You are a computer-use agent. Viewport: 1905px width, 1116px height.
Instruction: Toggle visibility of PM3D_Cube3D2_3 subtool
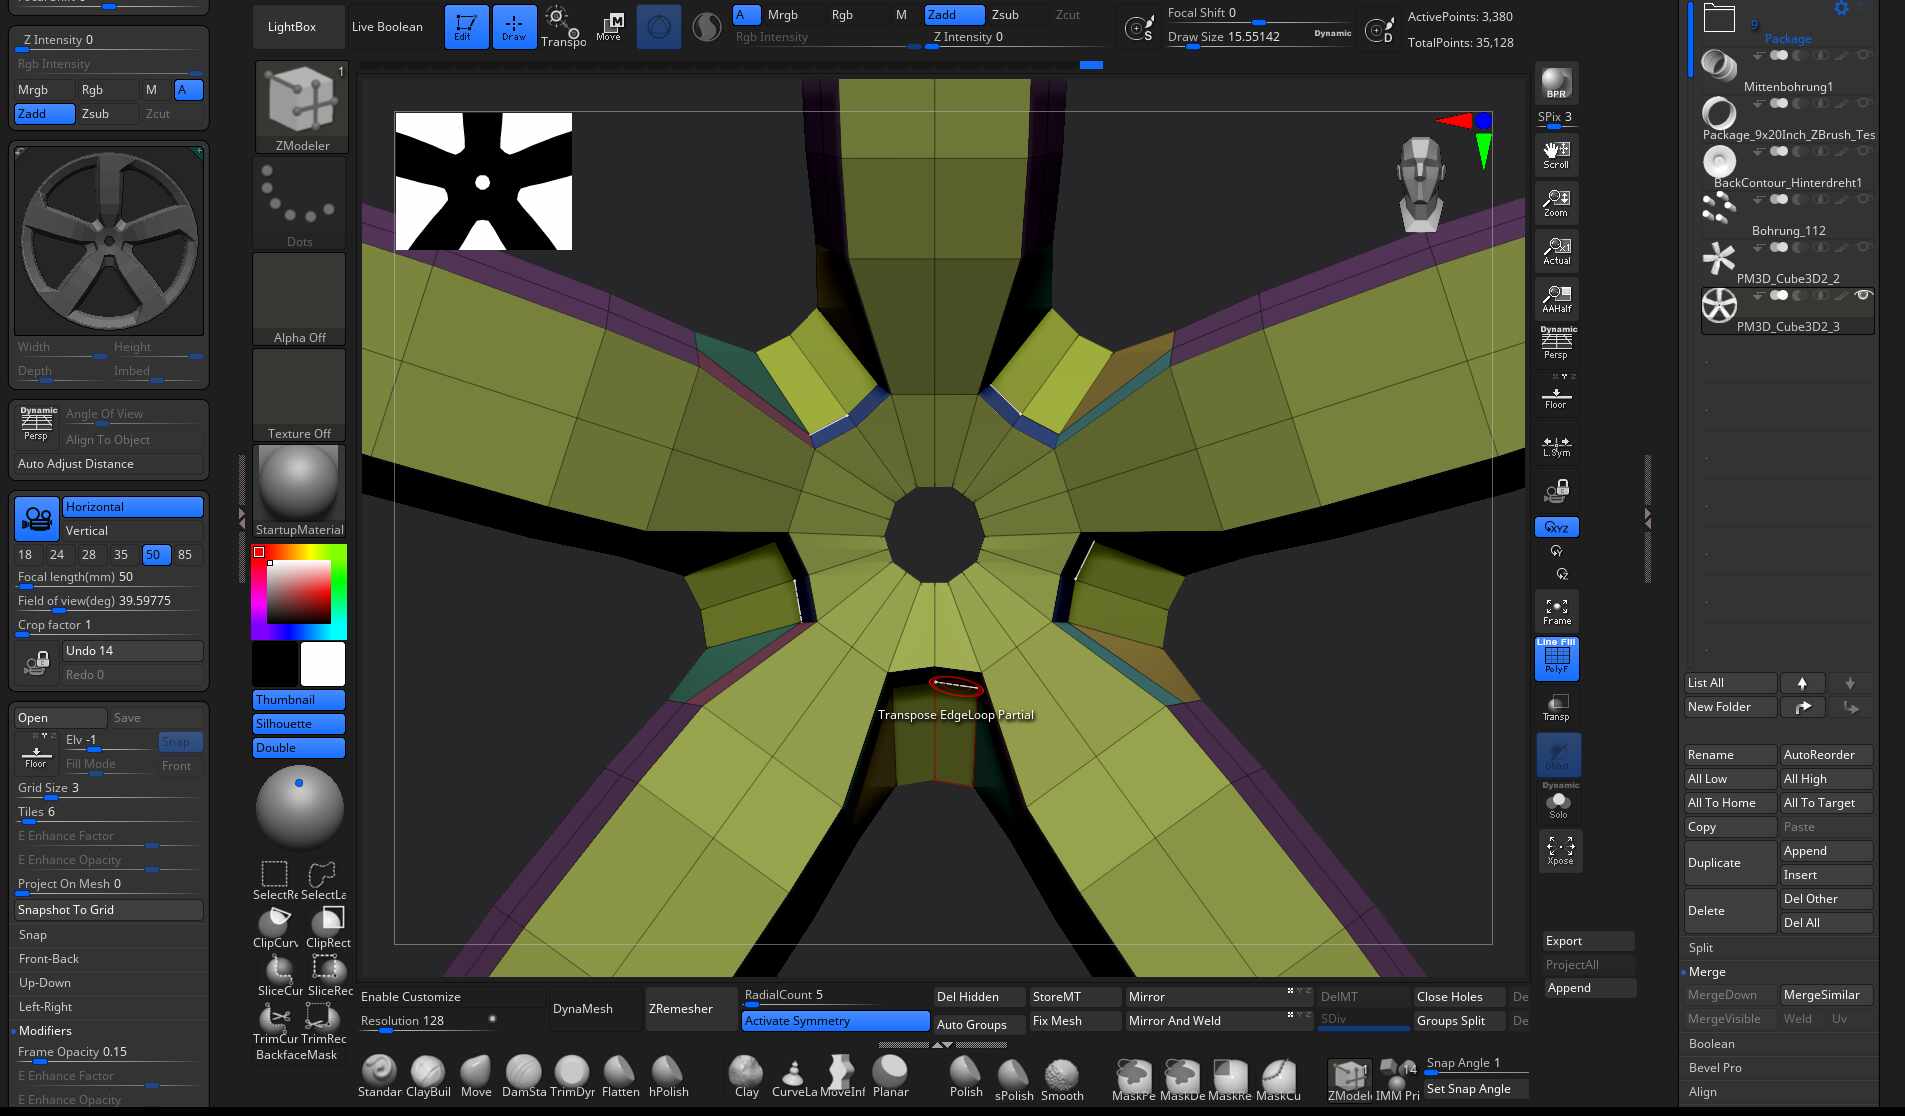1863,296
